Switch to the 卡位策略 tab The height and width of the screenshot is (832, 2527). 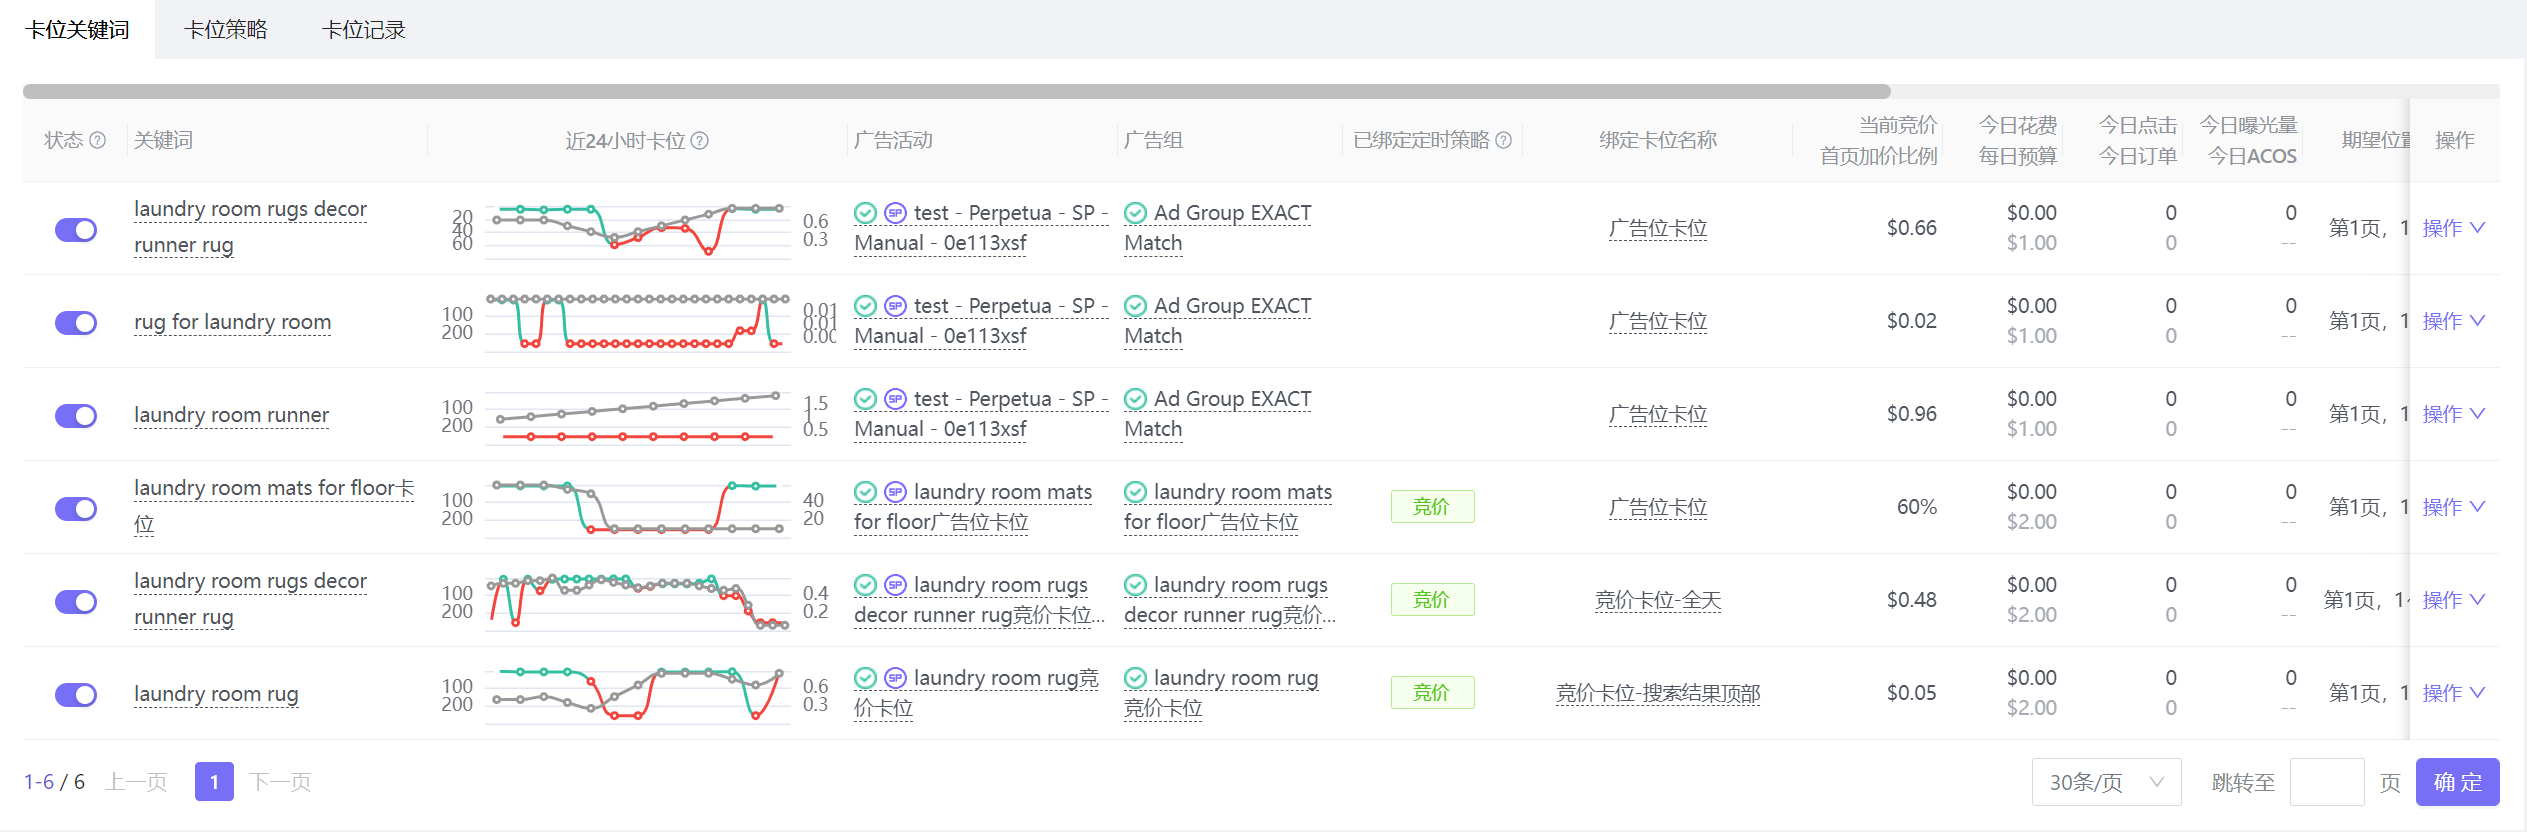(226, 30)
